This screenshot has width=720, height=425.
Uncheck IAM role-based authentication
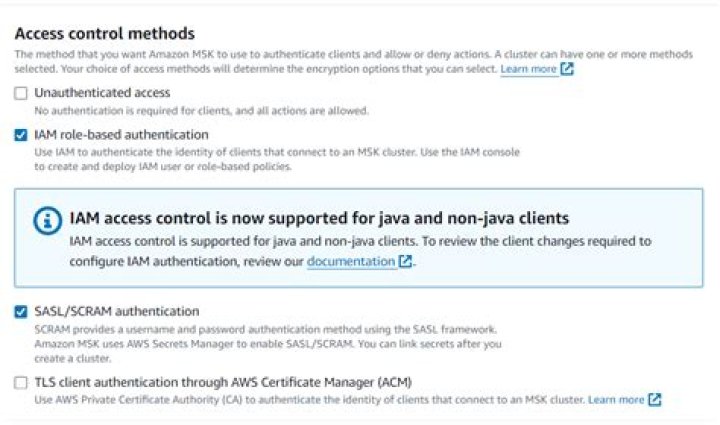(x=21, y=135)
